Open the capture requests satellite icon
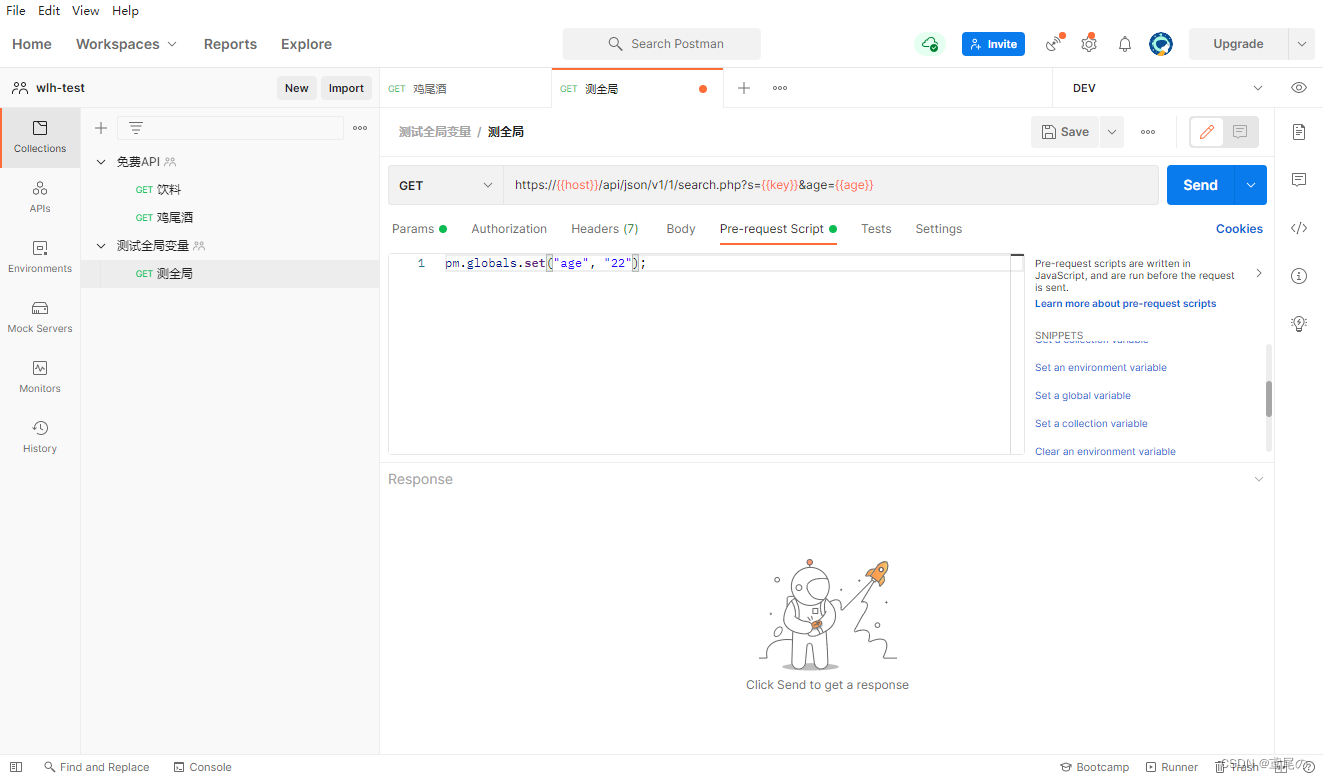 (x=1053, y=44)
